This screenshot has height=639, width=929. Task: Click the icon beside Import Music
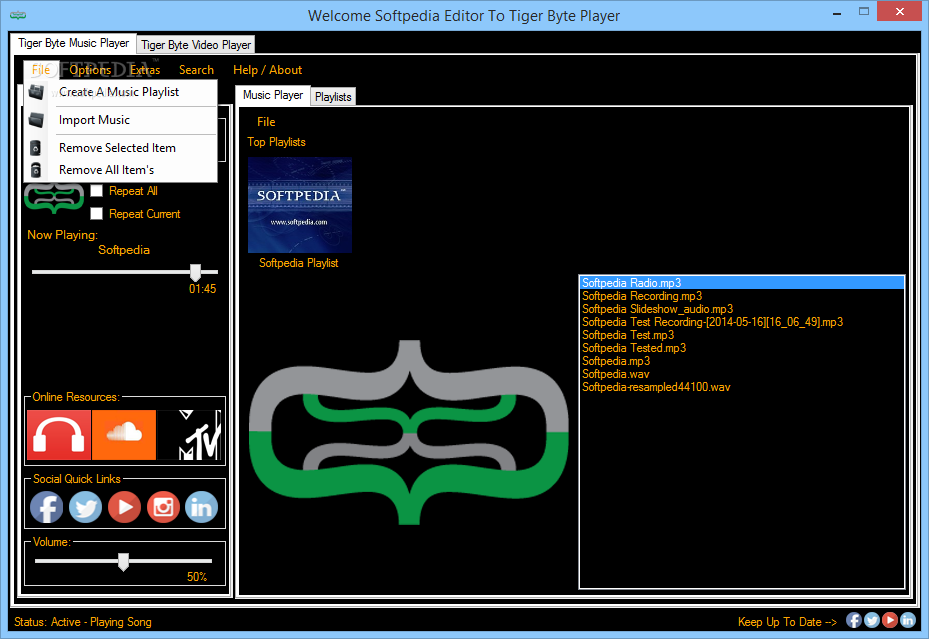pos(36,120)
